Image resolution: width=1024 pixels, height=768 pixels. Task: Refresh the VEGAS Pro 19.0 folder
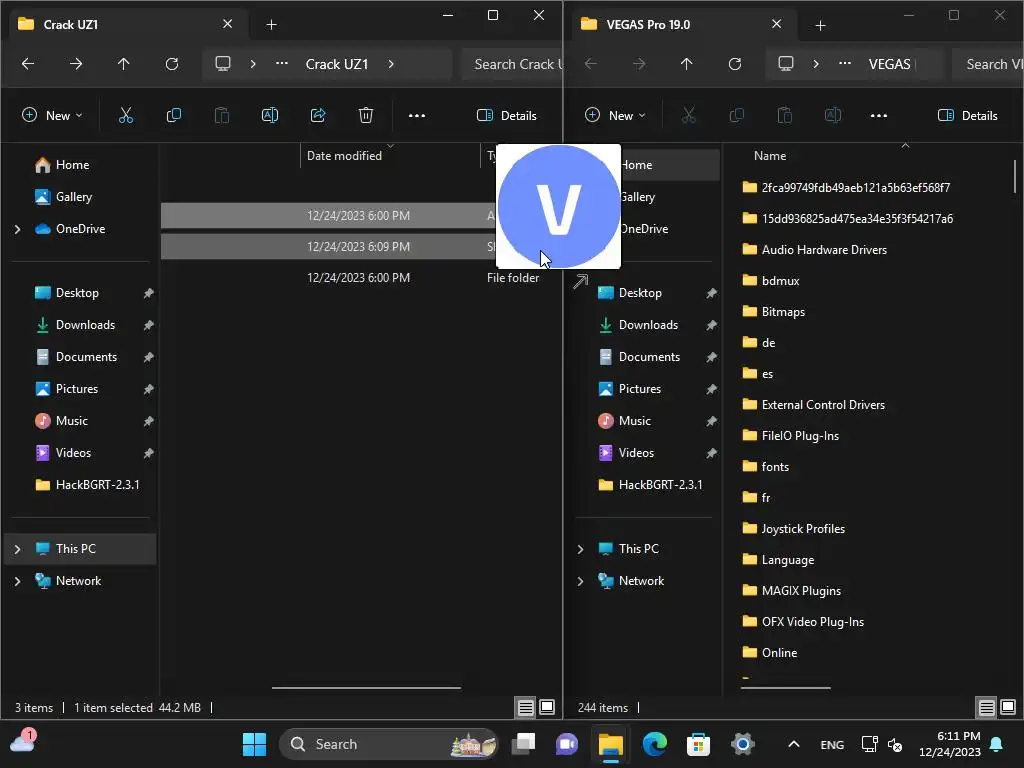coord(735,64)
